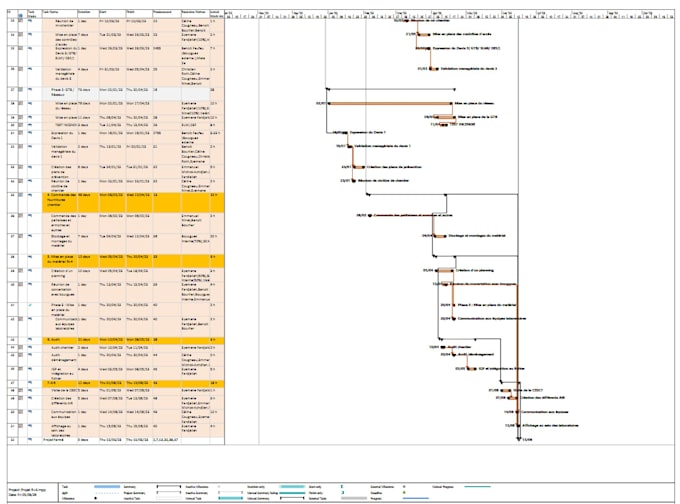Click the Stockage et montage du matériel Gantt bar

click(x=439, y=236)
